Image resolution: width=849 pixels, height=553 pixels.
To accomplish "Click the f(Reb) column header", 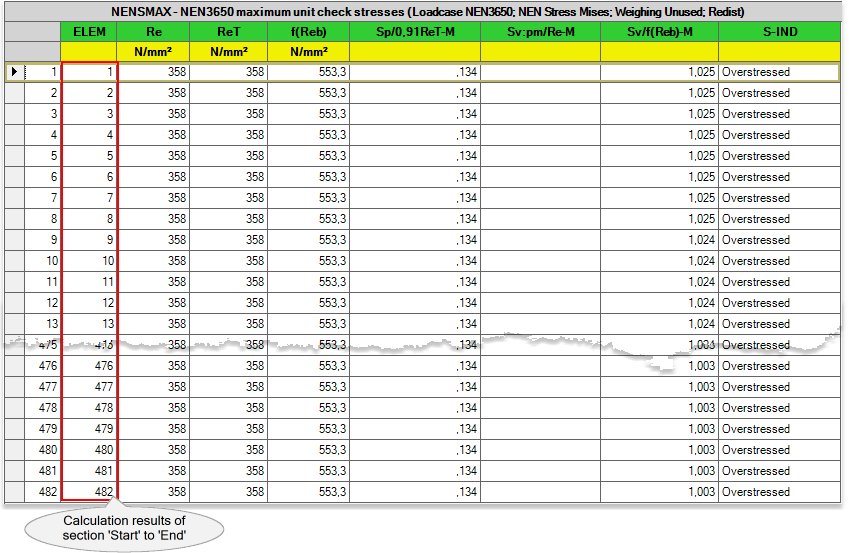I will (x=309, y=31).
